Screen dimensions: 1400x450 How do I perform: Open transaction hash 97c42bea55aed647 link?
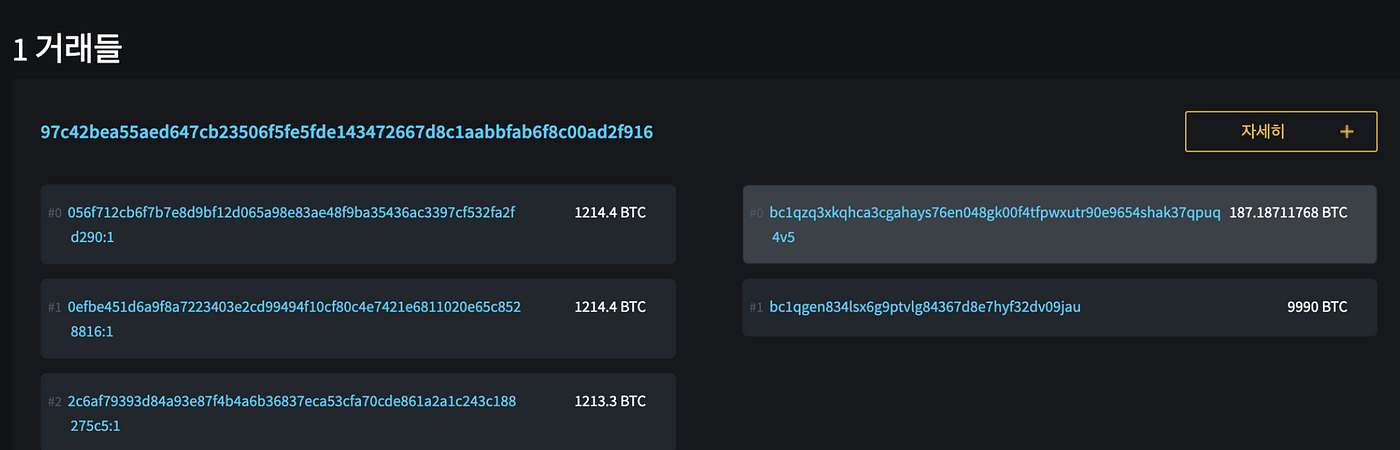coord(347,132)
